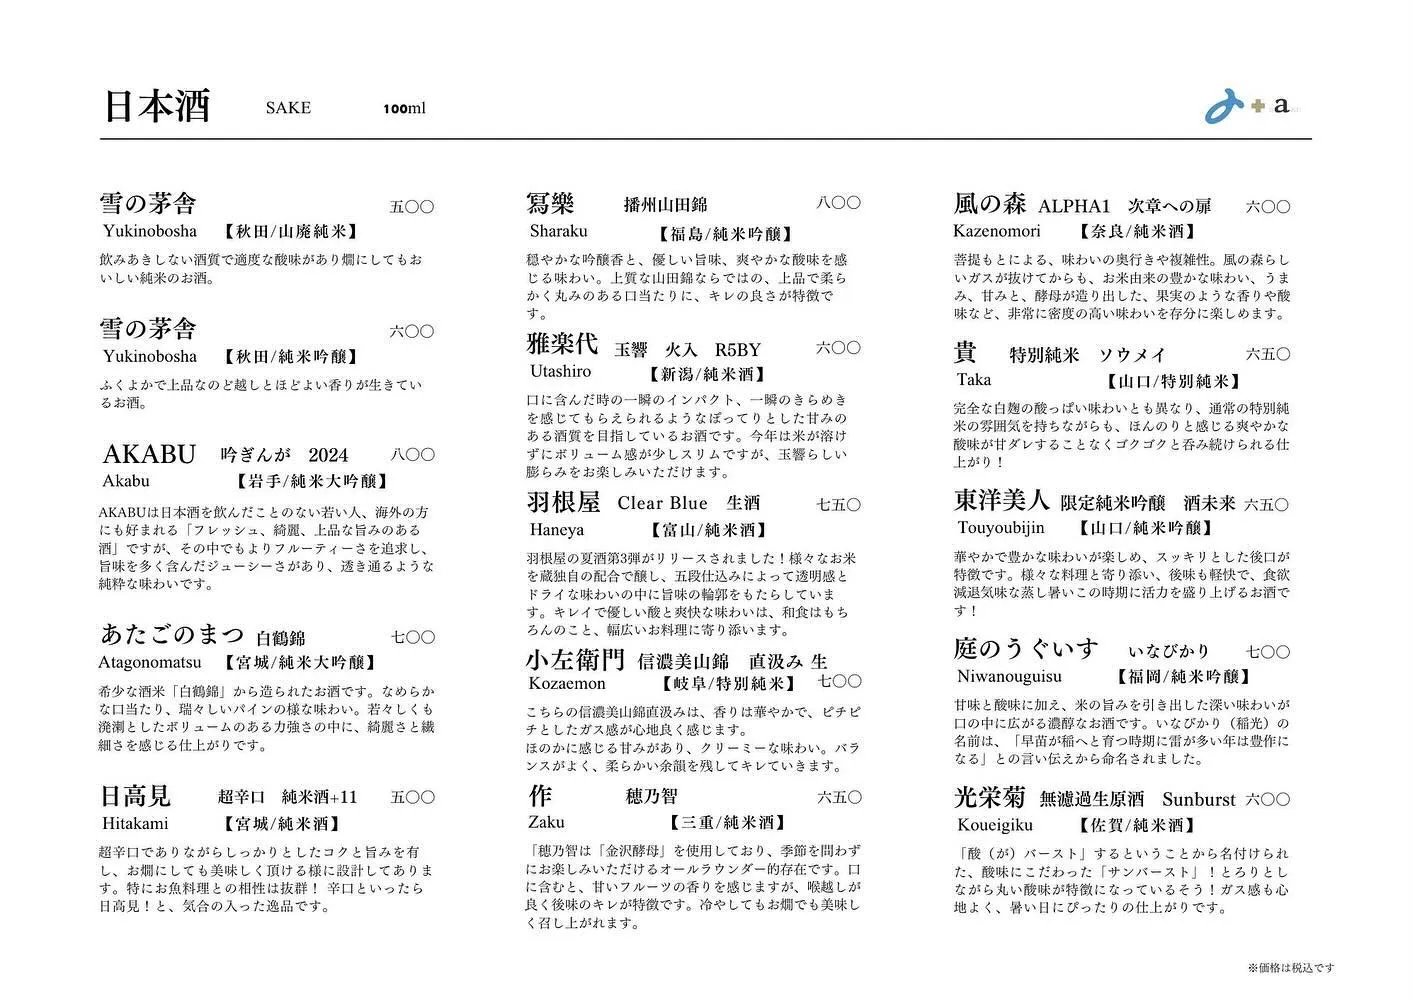The image size is (1415, 1001).
Task: Click the 宮城/純米大吟醸 tag
Action: point(299,662)
